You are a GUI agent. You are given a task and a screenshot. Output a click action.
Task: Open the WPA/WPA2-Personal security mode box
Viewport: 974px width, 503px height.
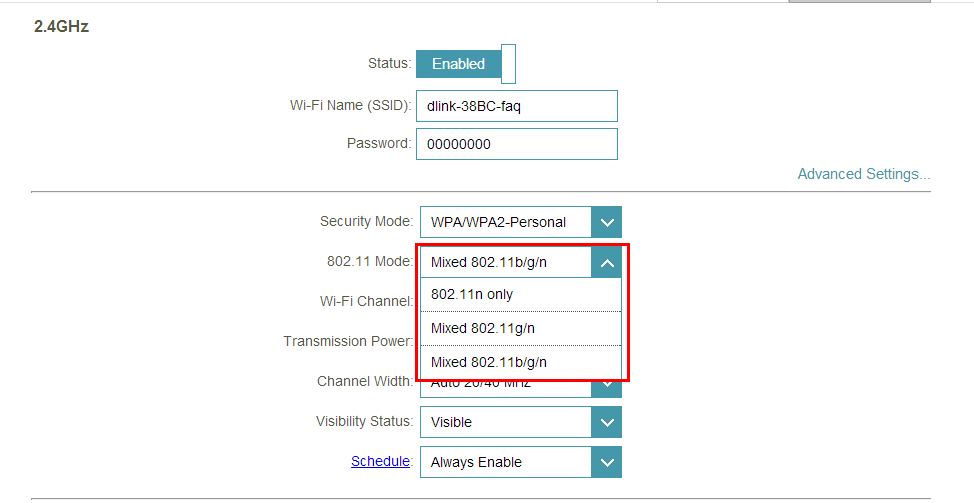click(x=505, y=223)
